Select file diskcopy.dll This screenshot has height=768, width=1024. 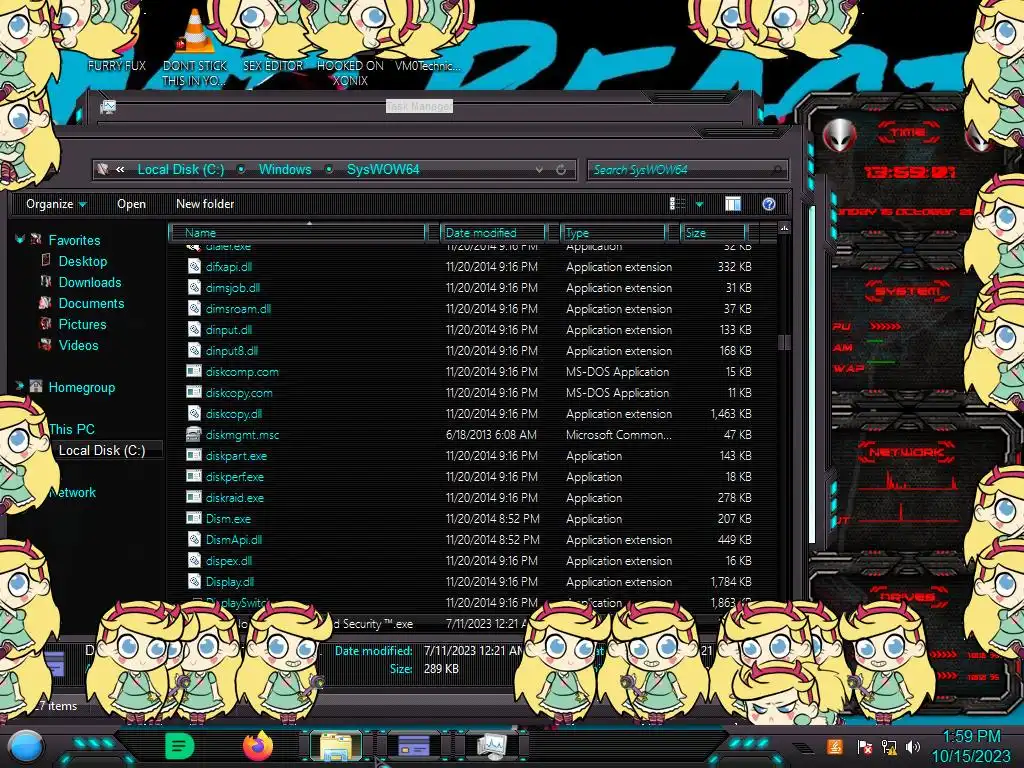(233, 413)
